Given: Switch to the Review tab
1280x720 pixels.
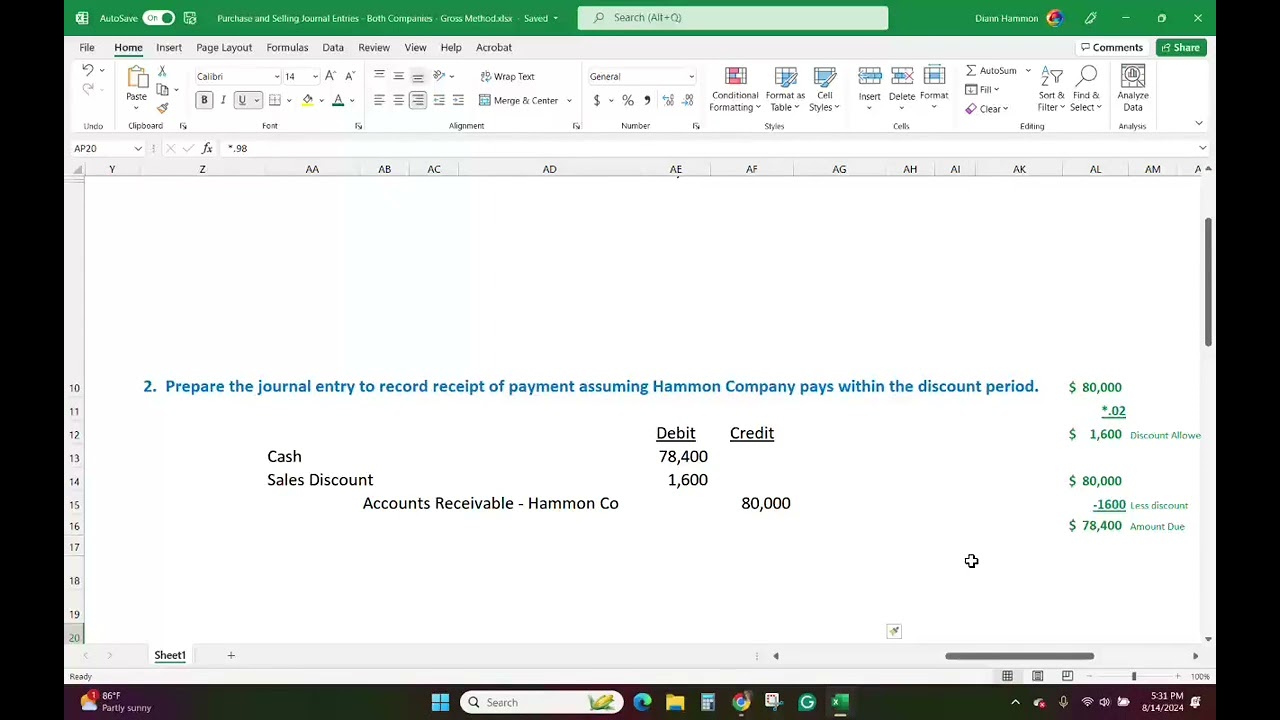Looking at the screenshot, I should pos(374,47).
